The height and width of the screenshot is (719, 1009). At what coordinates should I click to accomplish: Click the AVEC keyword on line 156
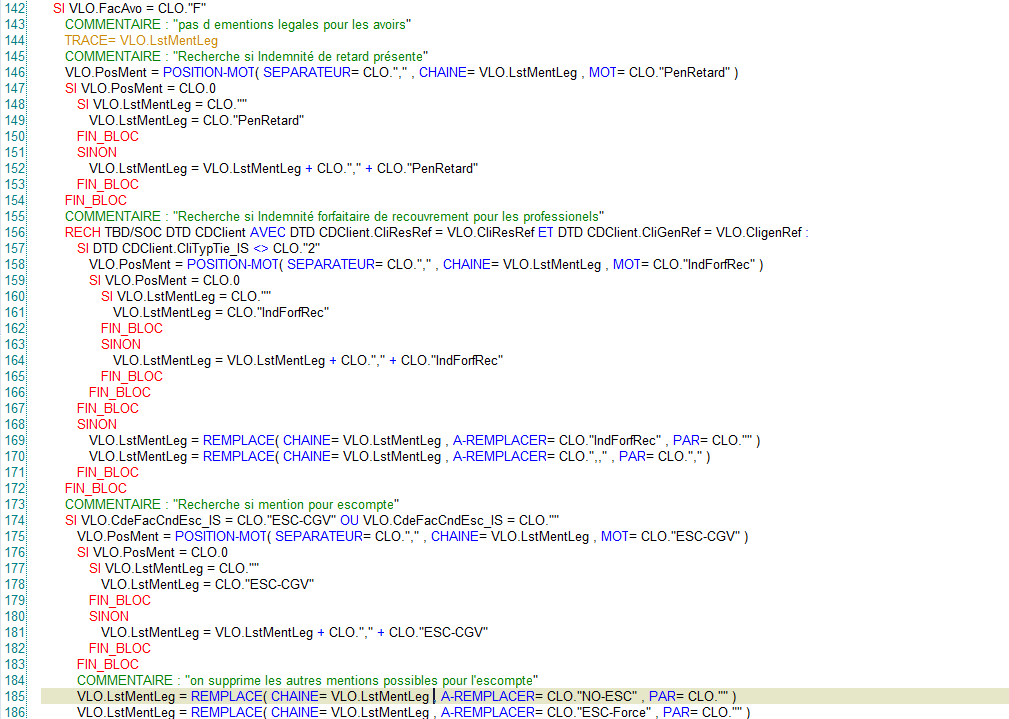[269, 232]
